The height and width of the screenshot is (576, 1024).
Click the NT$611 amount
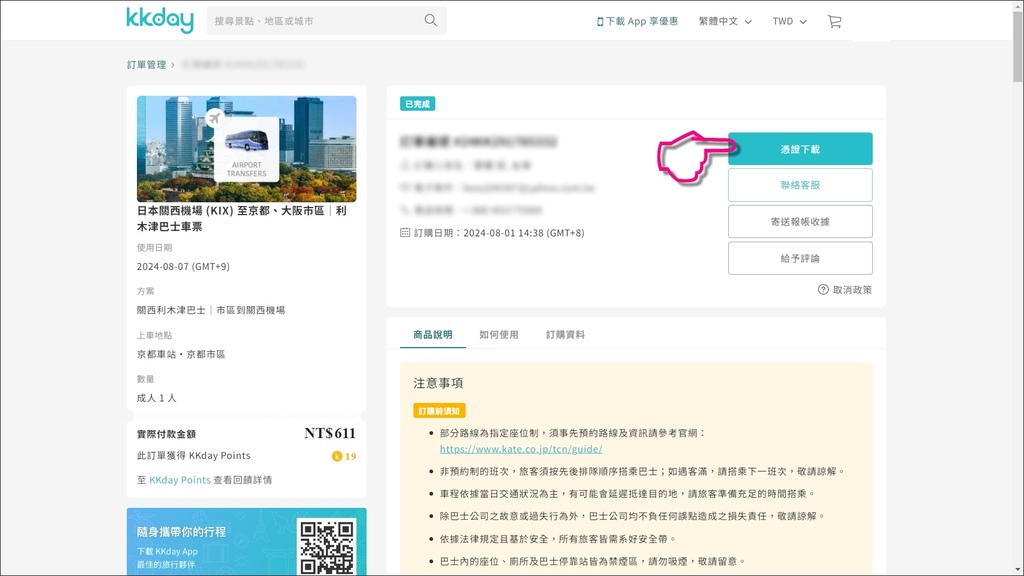[x=330, y=433]
